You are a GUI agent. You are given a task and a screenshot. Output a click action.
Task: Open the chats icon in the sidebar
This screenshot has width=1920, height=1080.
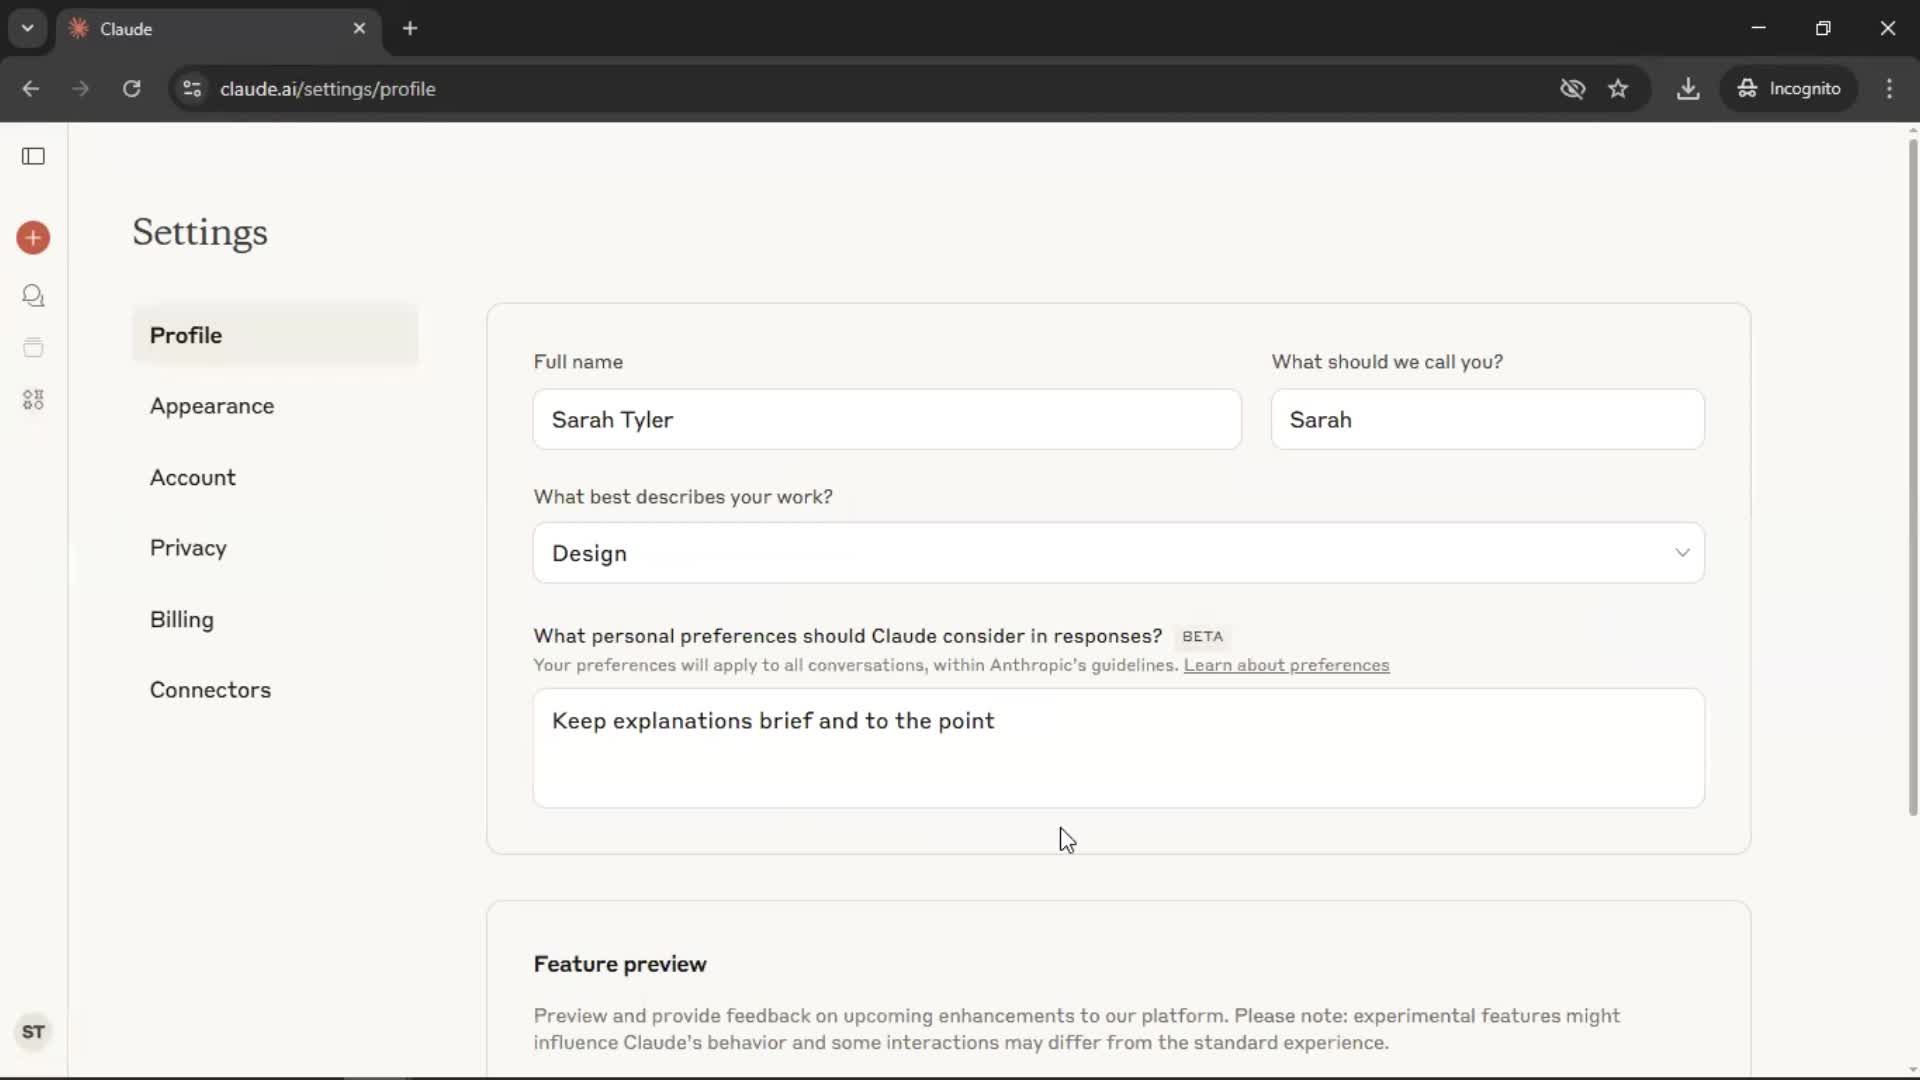(x=33, y=296)
